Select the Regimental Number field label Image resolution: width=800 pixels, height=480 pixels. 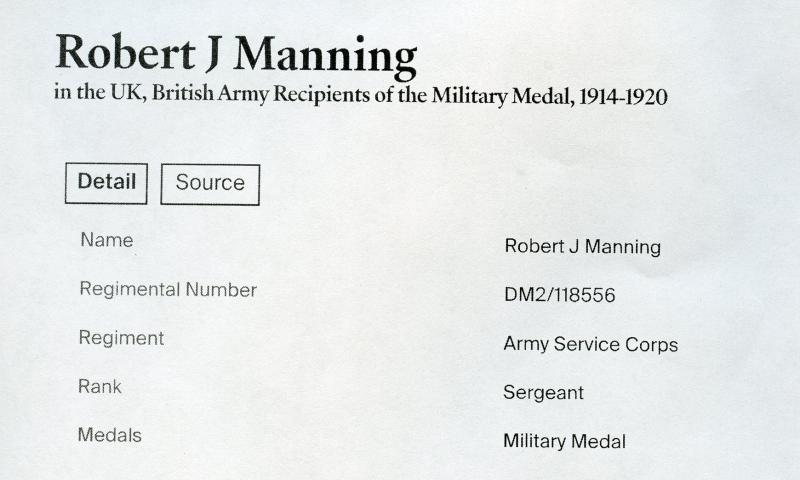click(x=168, y=290)
